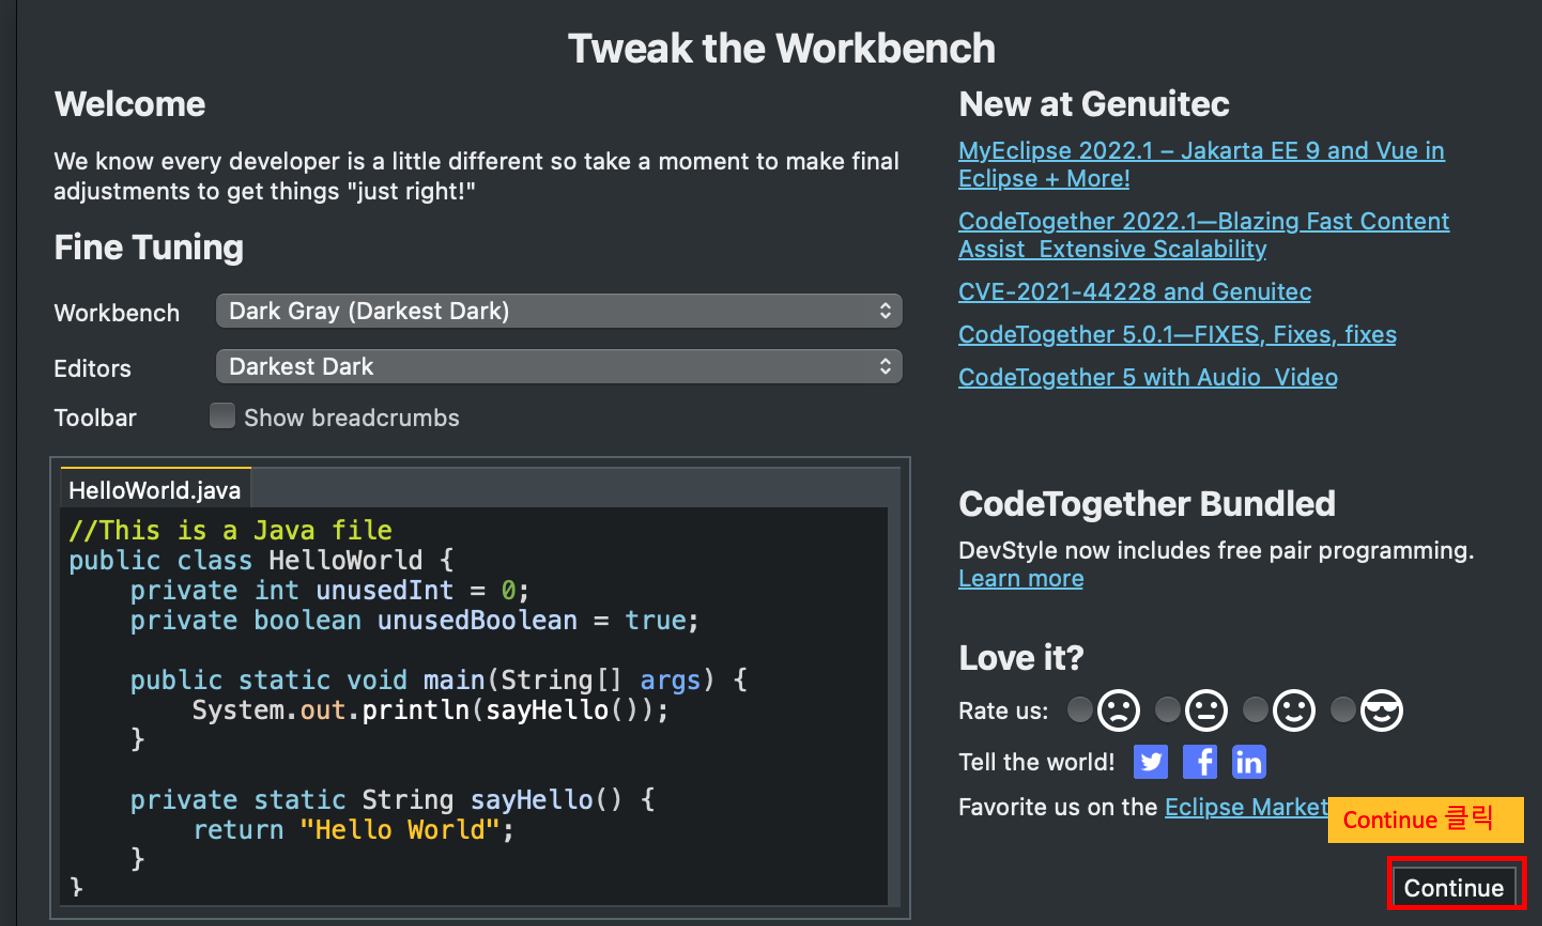Click the 'private int unusedInt = 0;' line
1542x926 pixels.
(330, 590)
